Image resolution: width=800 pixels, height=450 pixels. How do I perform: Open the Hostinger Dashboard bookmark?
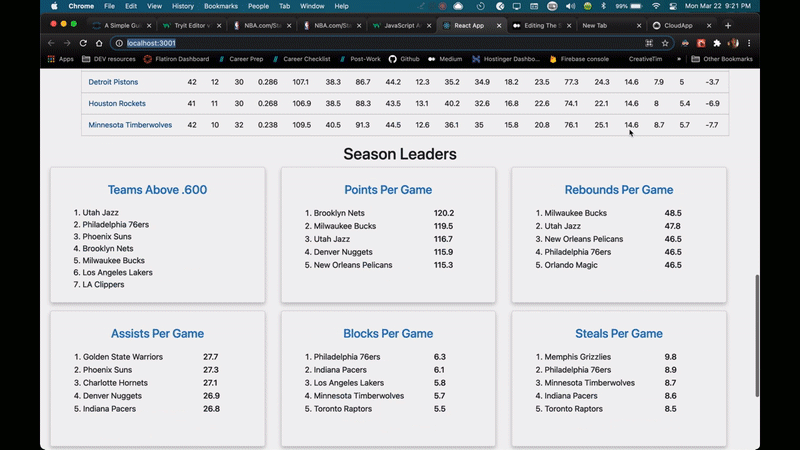coord(505,59)
